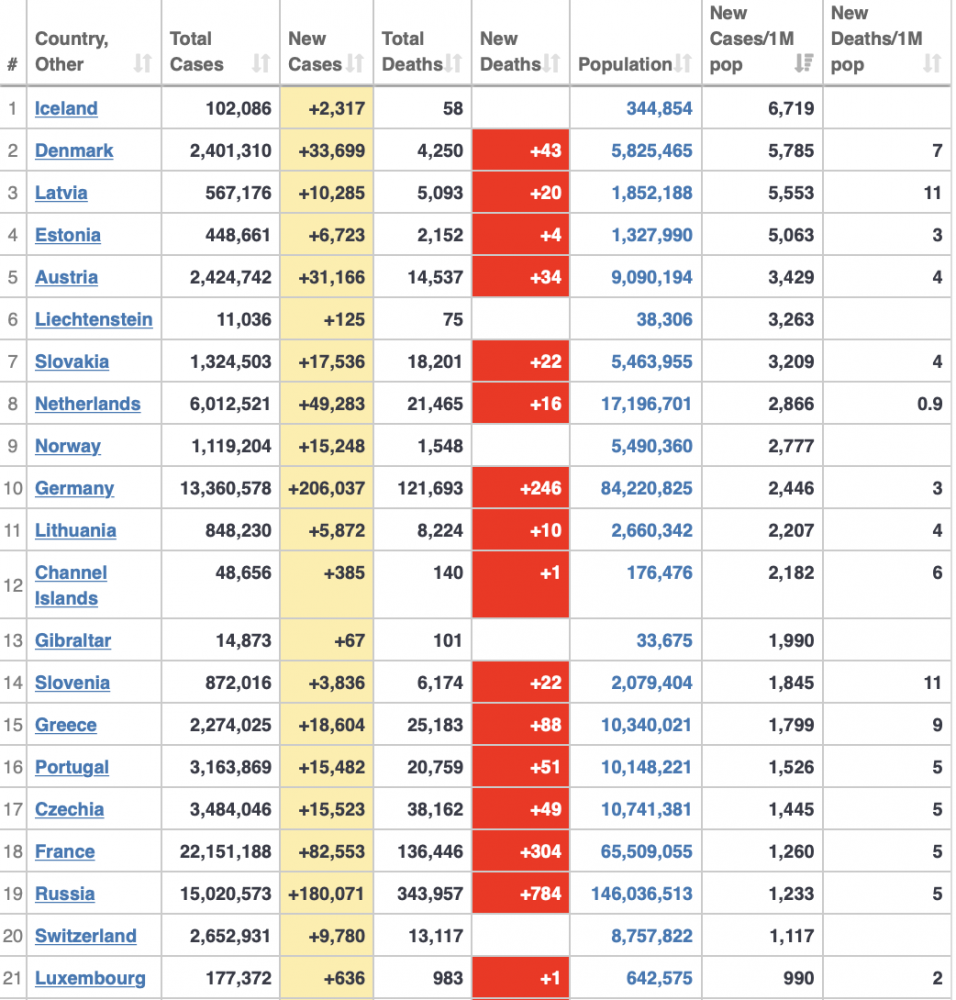The width and height of the screenshot is (956, 1000).
Task: Sort table by Total Deaths icon
Action: tap(453, 63)
